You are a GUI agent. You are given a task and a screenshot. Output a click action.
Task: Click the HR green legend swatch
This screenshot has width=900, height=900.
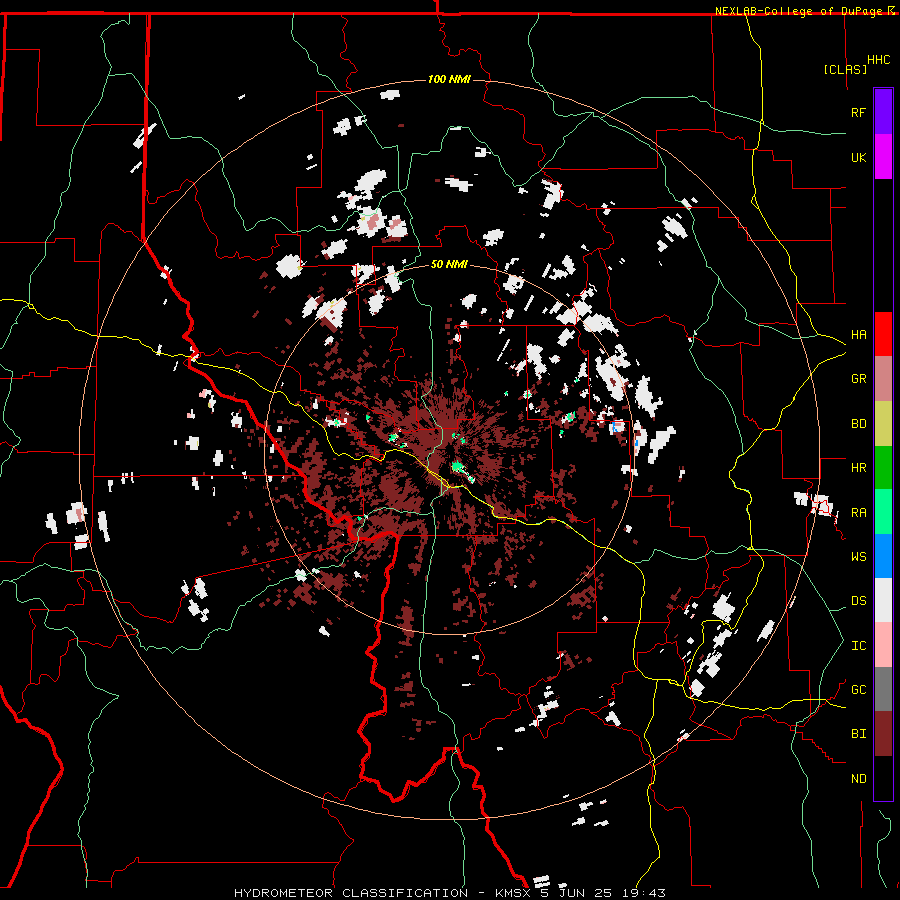883,468
